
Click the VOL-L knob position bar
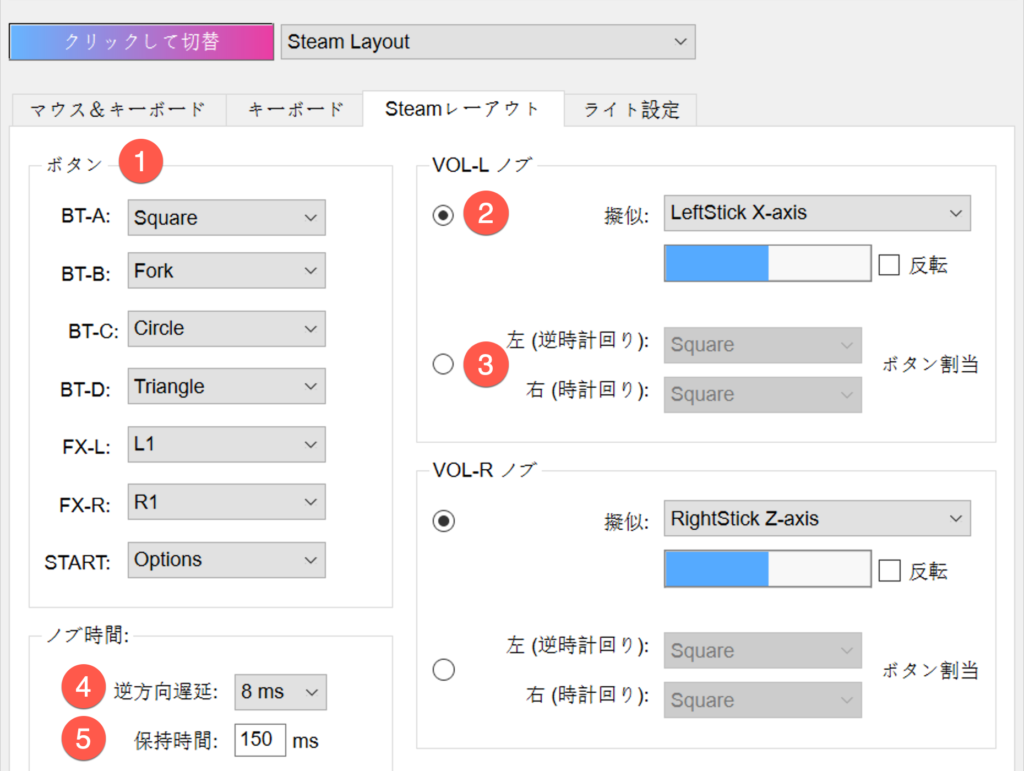pos(767,263)
